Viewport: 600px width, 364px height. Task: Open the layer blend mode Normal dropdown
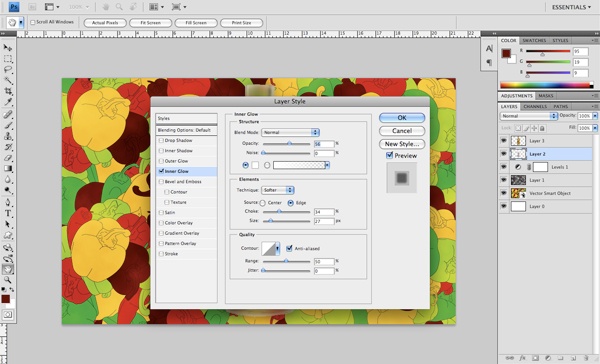click(528, 116)
